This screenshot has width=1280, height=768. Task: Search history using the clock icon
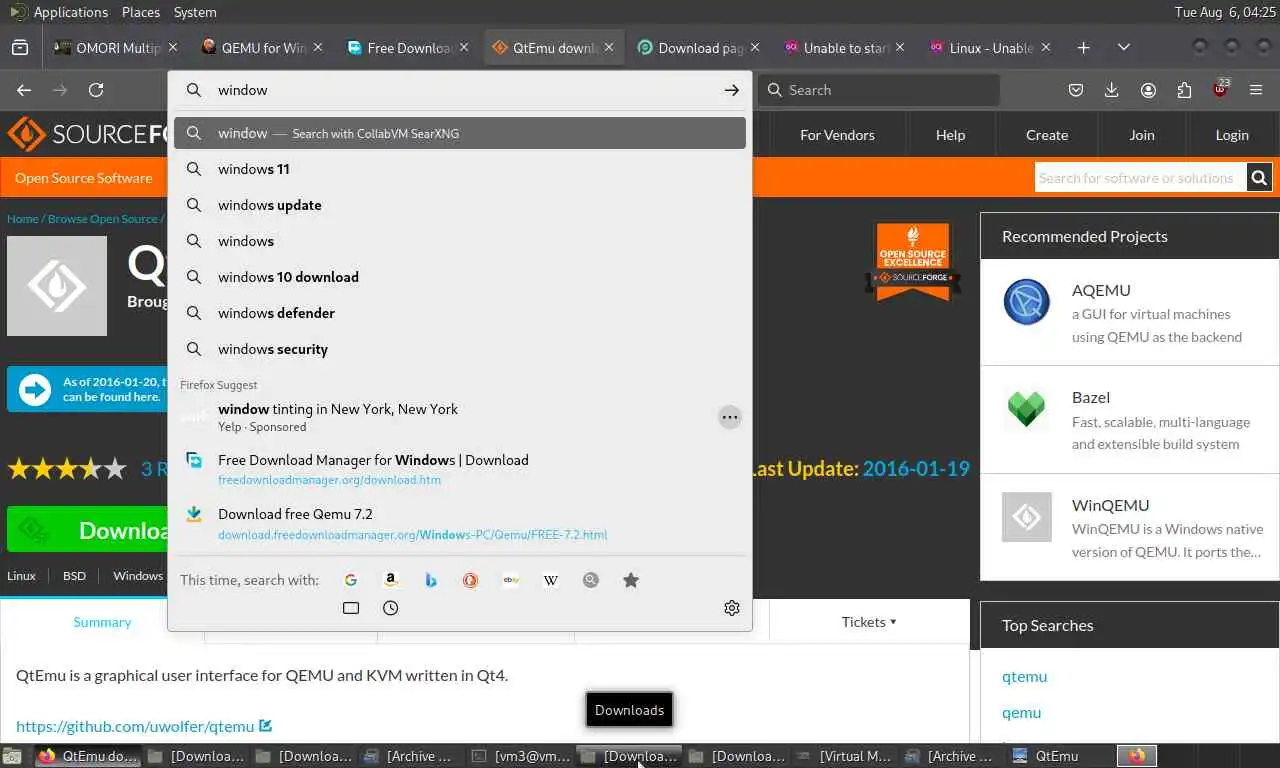(391, 608)
